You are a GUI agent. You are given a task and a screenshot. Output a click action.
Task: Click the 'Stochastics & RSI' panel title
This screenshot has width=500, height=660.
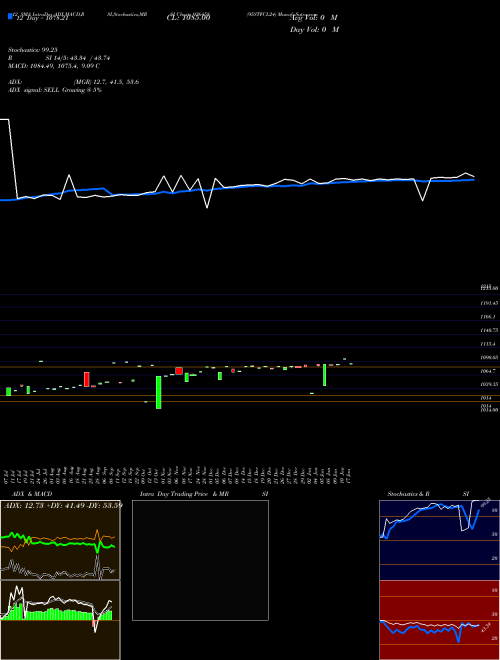click(x=428, y=494)
